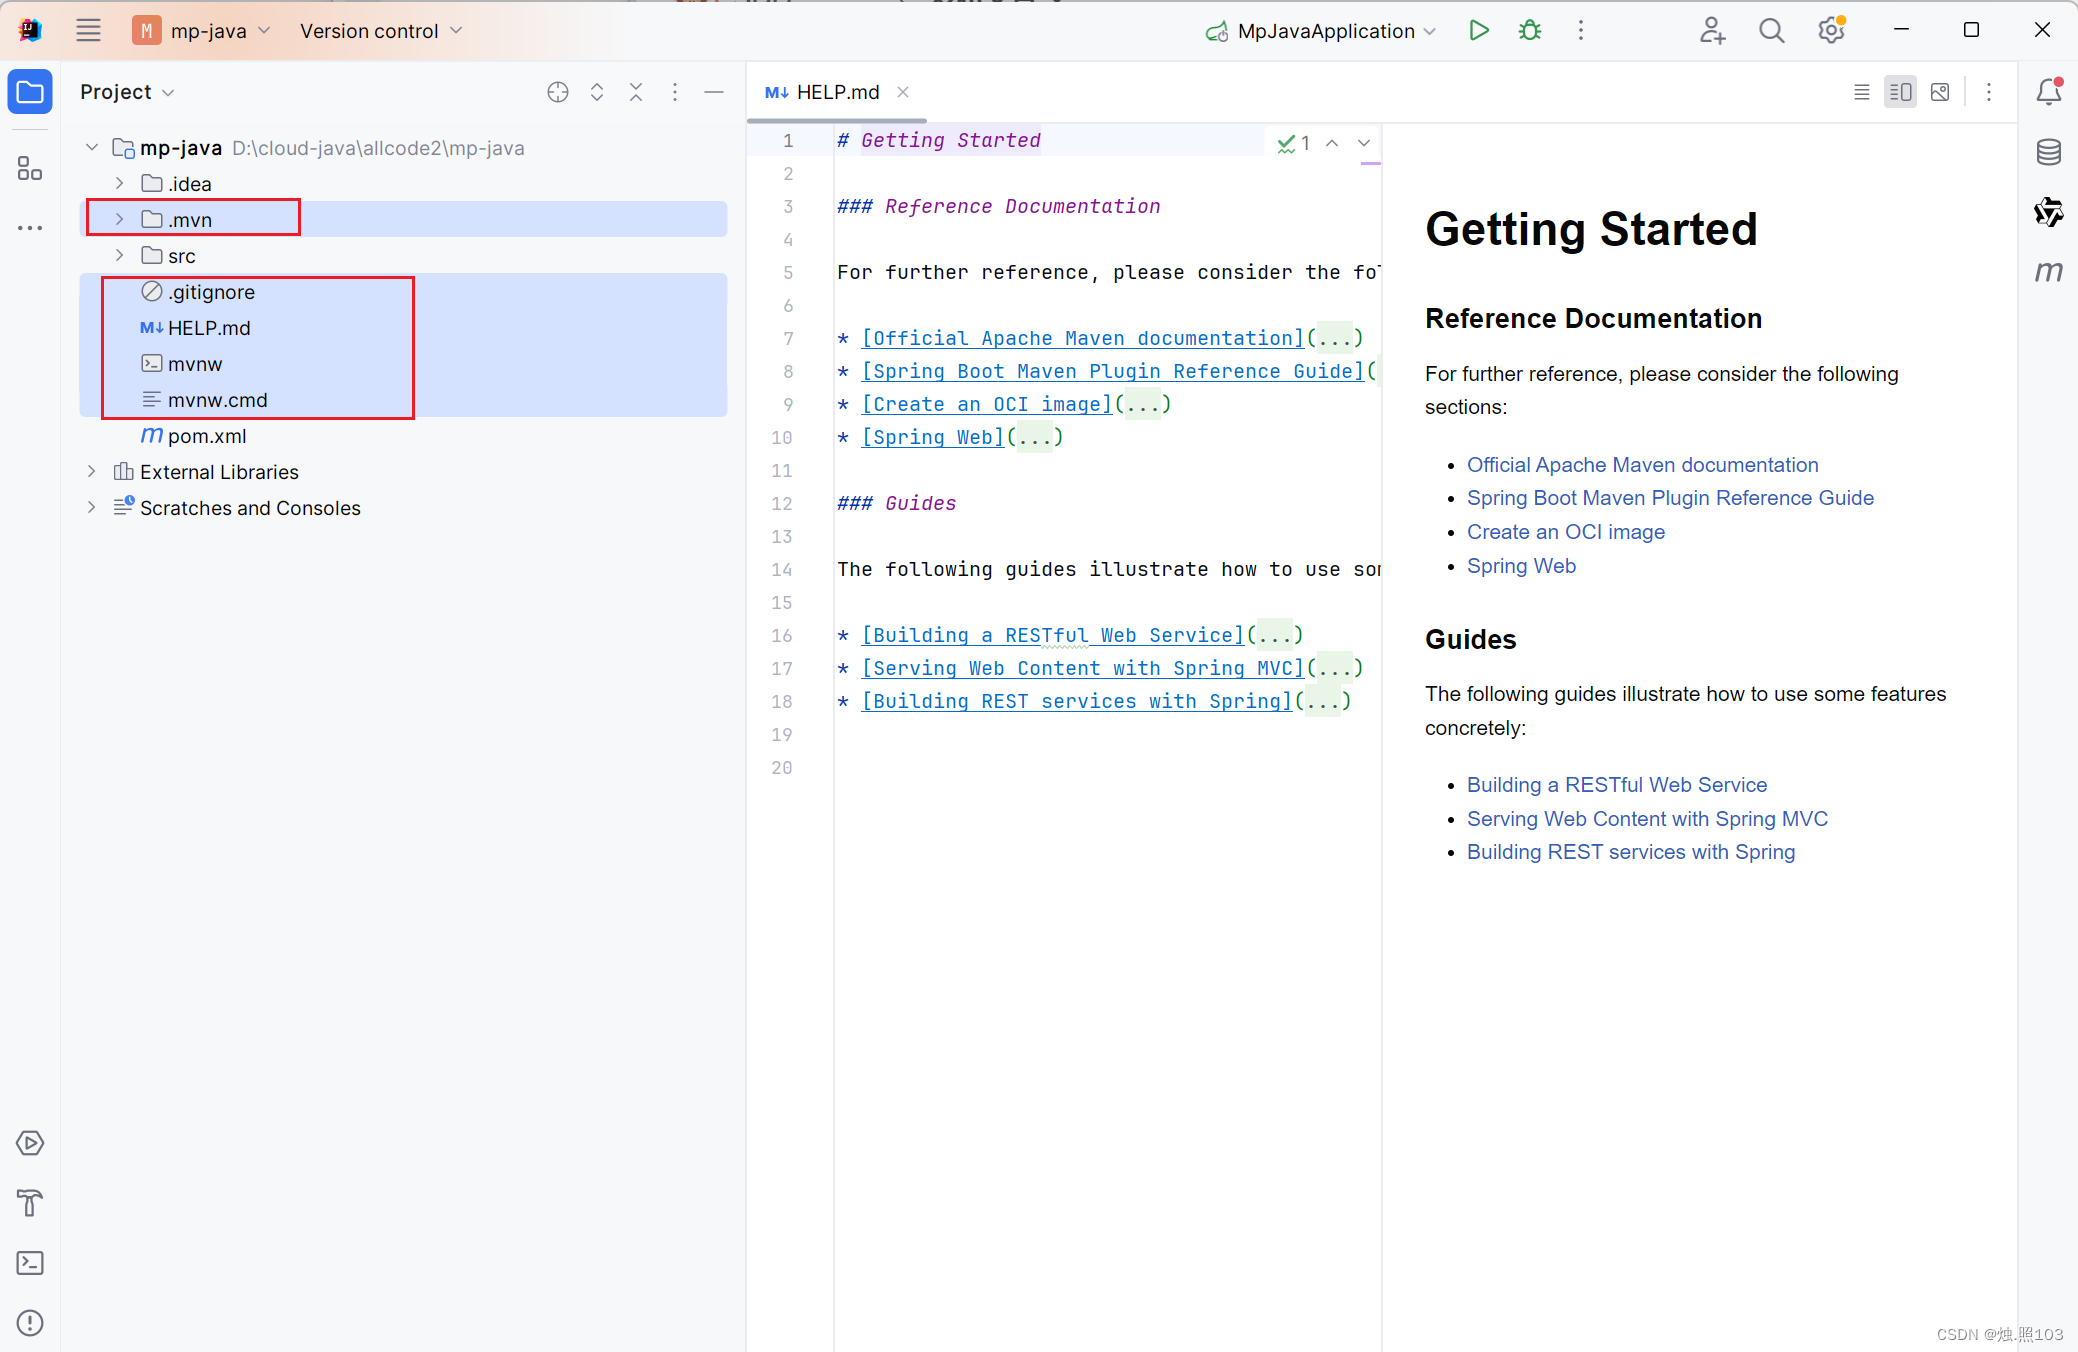
Task: Open the Maven tool window
Action: (x=2048, y=272)
